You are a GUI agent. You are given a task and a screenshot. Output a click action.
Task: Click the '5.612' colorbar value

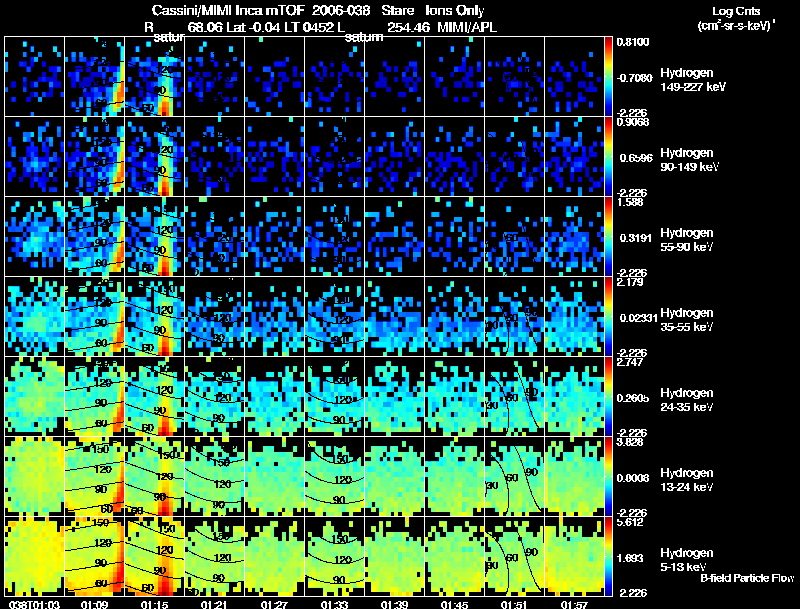630,522
